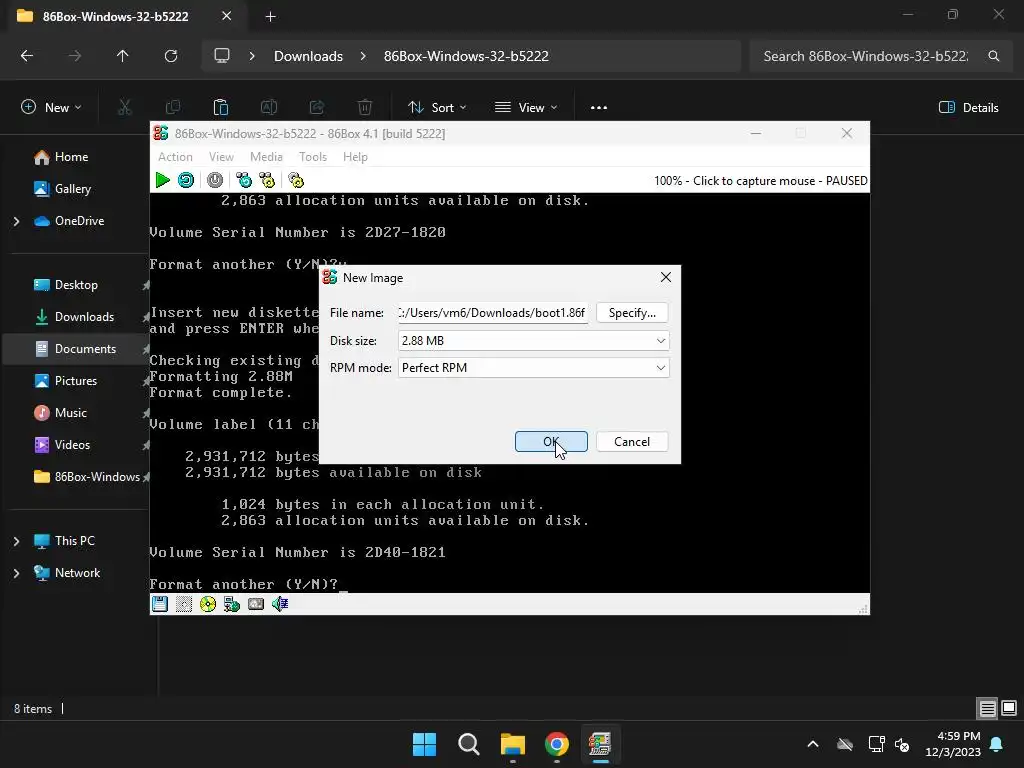Image resolution: width=1024 pixels, height=768 pixels.
Task: Open the 86Box settings gear icon
Action: coord(296,180)
